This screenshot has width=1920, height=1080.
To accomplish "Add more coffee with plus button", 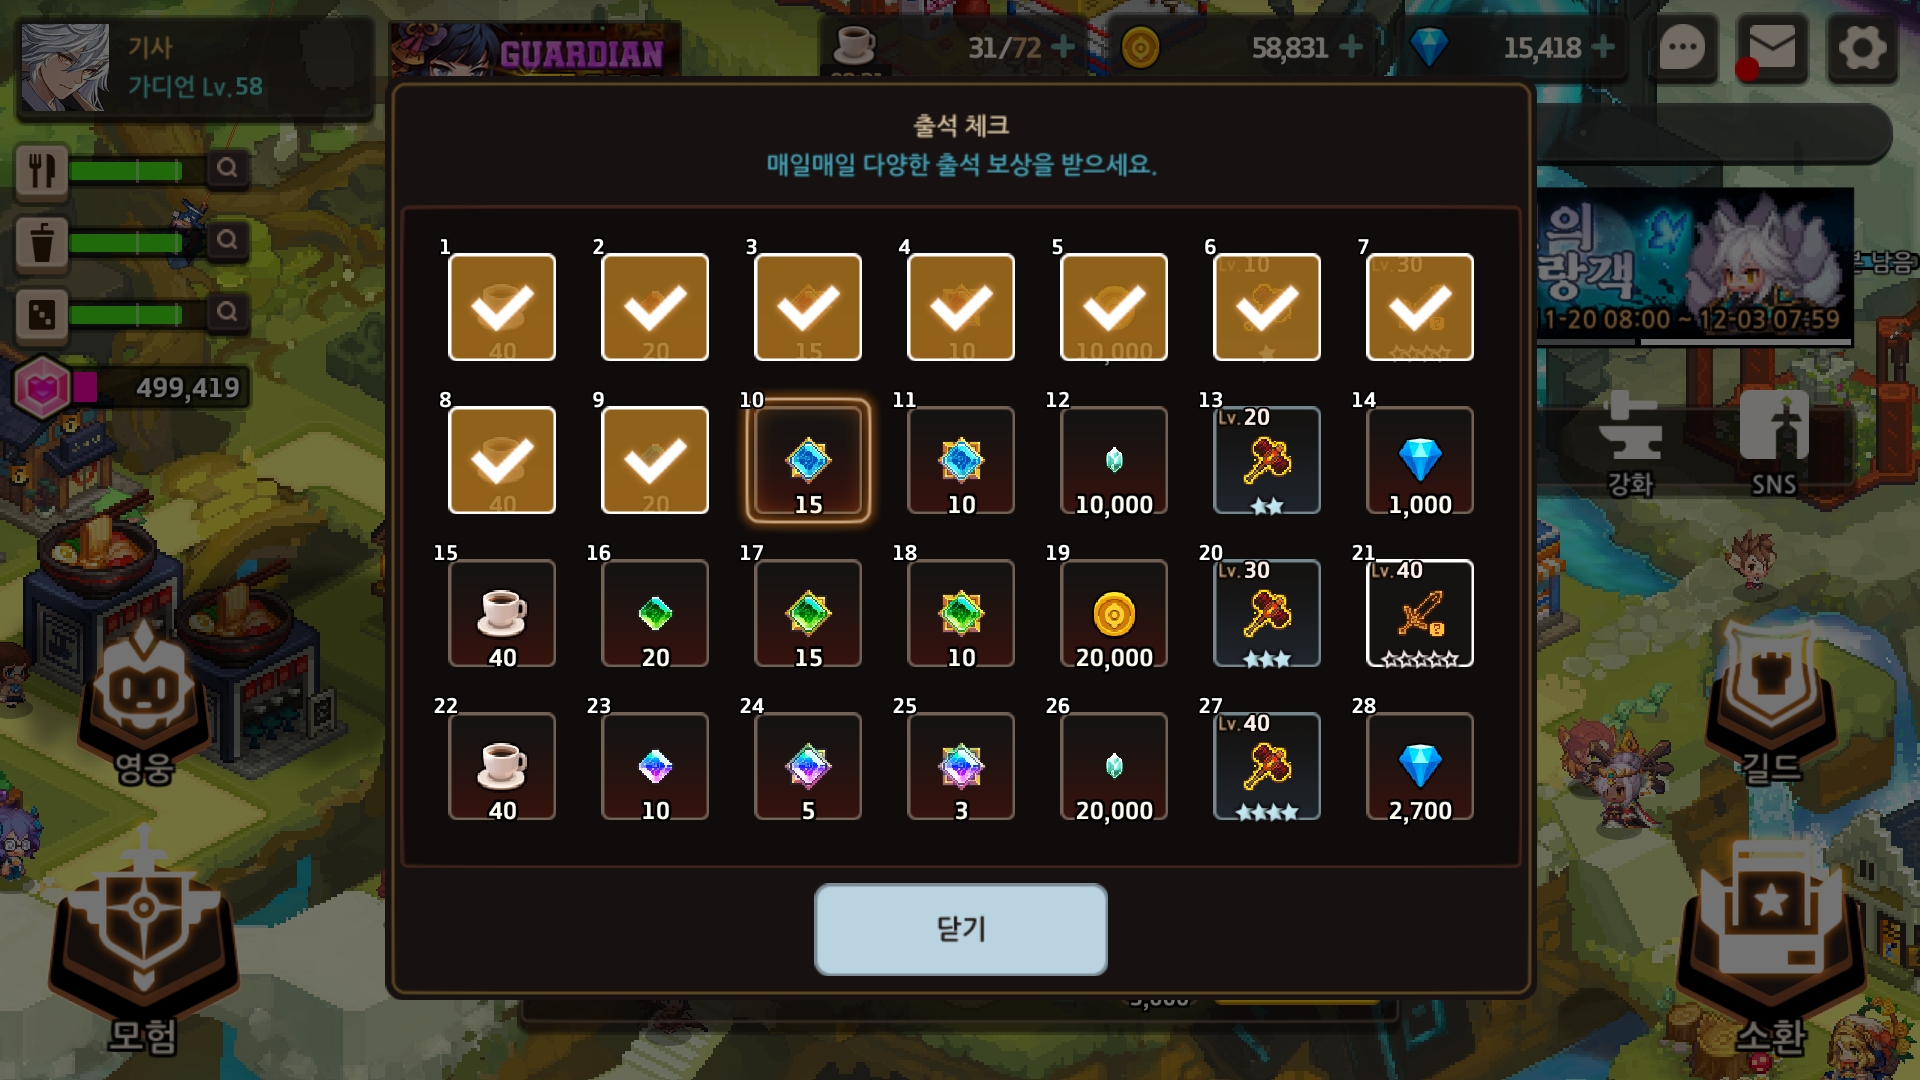I will coord(1063,47).
